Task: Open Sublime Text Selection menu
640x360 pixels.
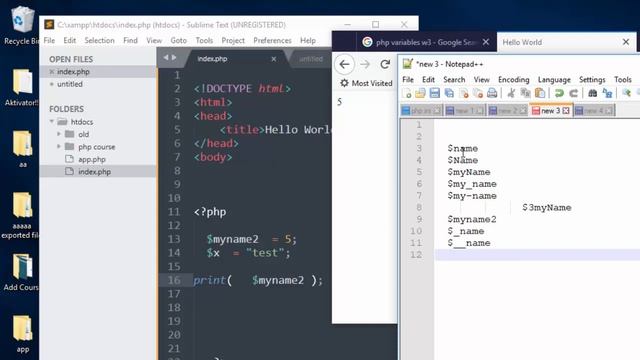Action: tap(100, 40)
